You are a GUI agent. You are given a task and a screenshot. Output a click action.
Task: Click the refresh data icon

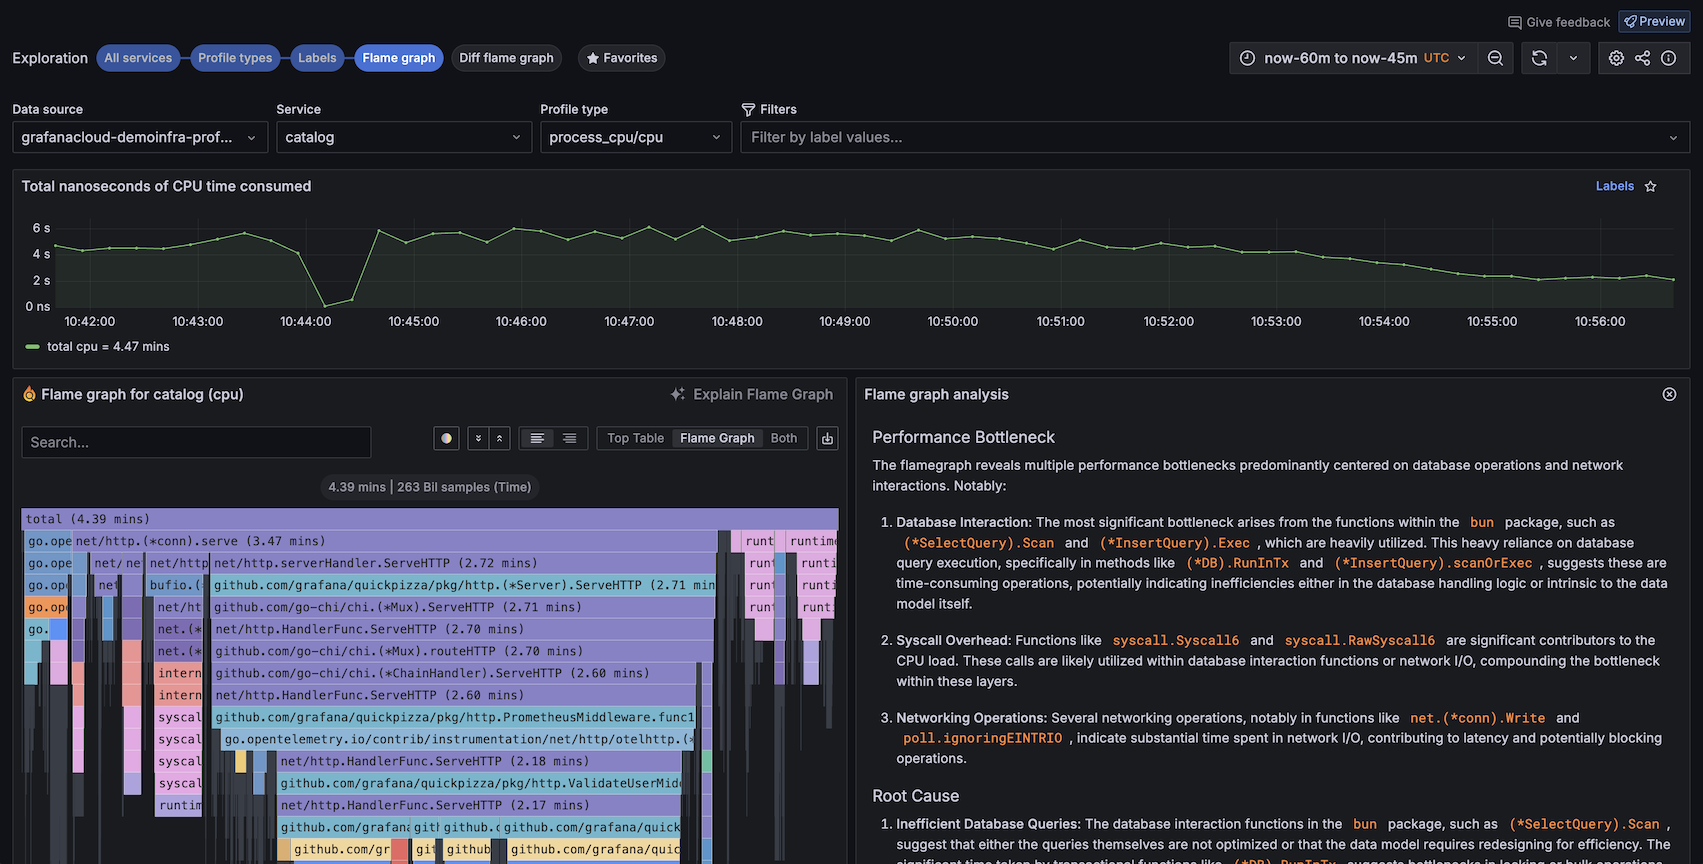click(1539, 58)
